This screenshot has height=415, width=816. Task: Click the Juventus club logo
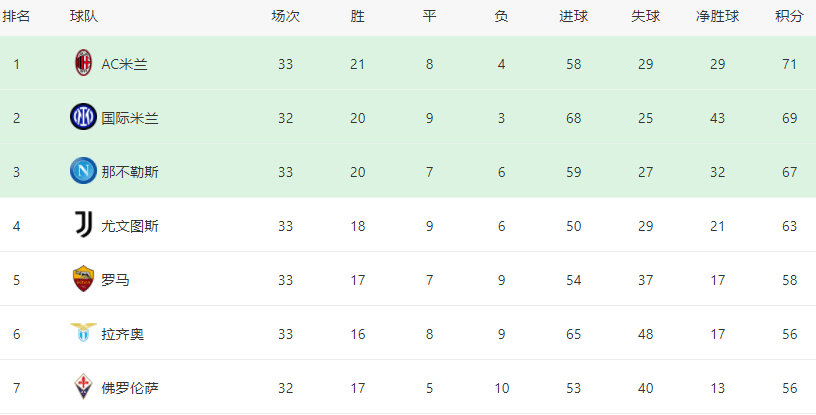(x=83, y=224)
